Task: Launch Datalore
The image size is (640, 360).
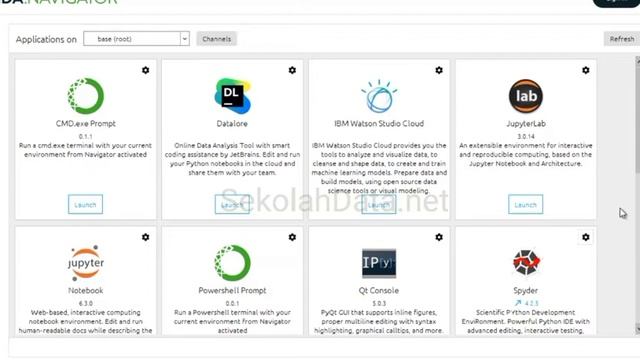Action: 232,204
